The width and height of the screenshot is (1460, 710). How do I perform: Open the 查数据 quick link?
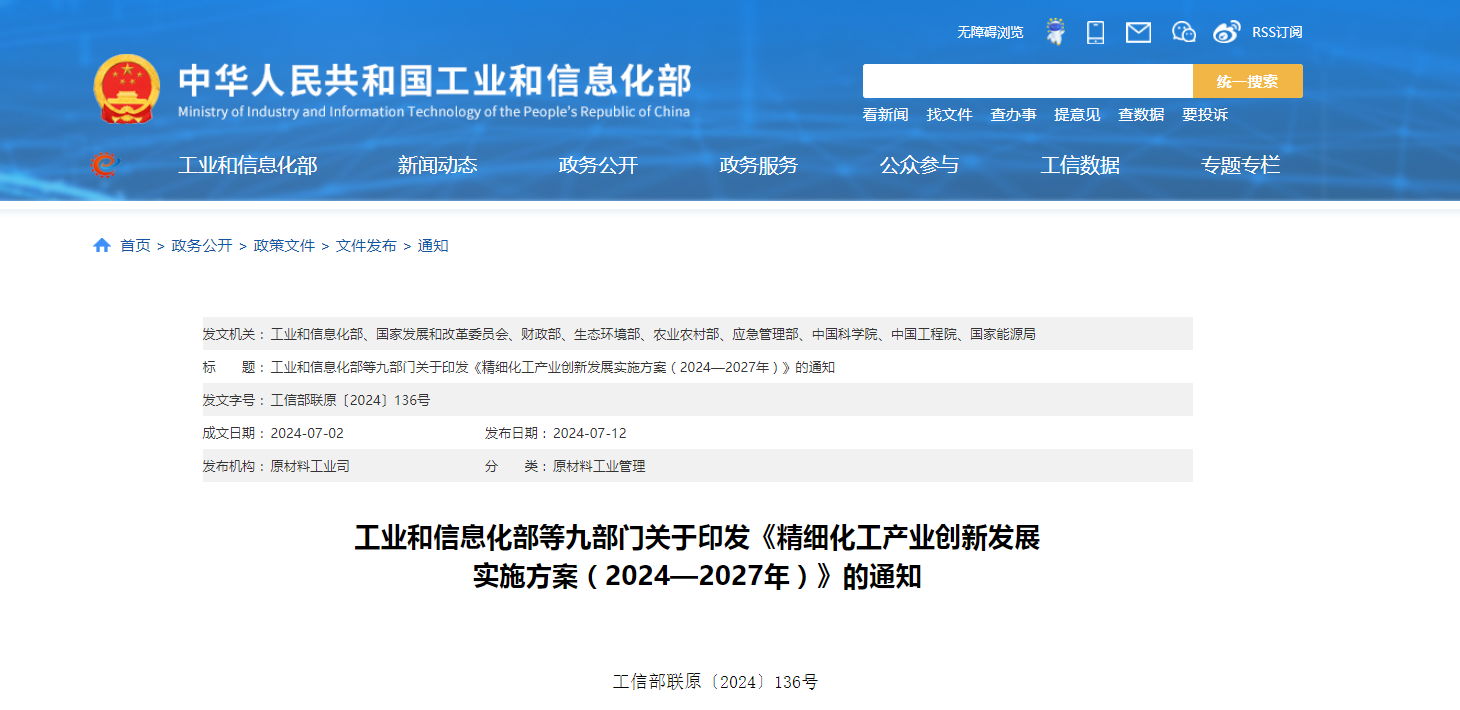[1141, 115]
